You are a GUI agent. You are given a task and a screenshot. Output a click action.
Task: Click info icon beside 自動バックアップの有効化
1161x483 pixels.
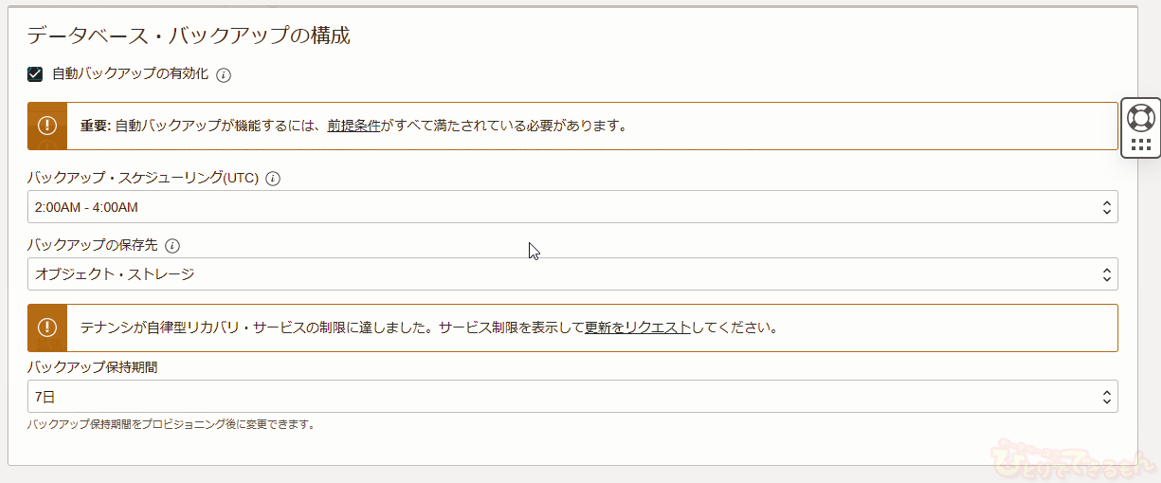[224, 75]
